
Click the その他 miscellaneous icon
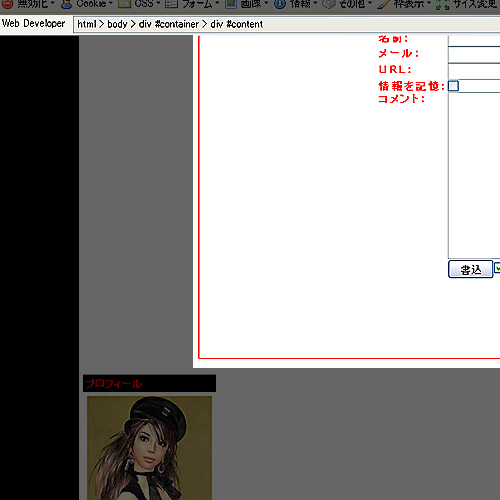click(329, 4)
